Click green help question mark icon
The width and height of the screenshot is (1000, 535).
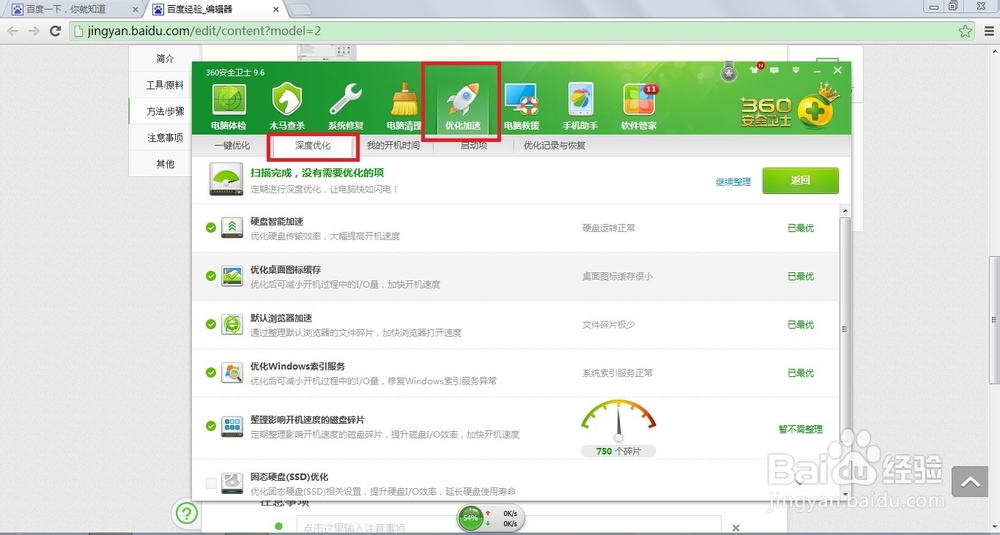(x=187, y=512)
